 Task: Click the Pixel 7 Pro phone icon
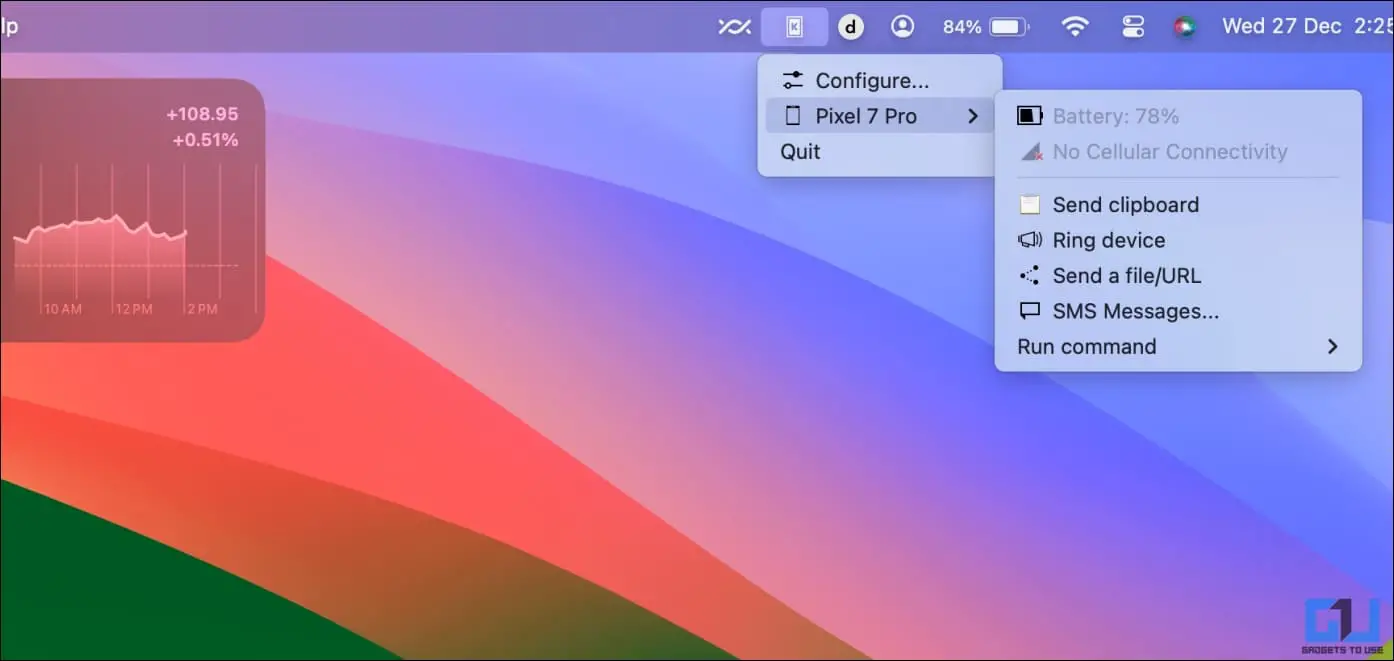[793, 116]
